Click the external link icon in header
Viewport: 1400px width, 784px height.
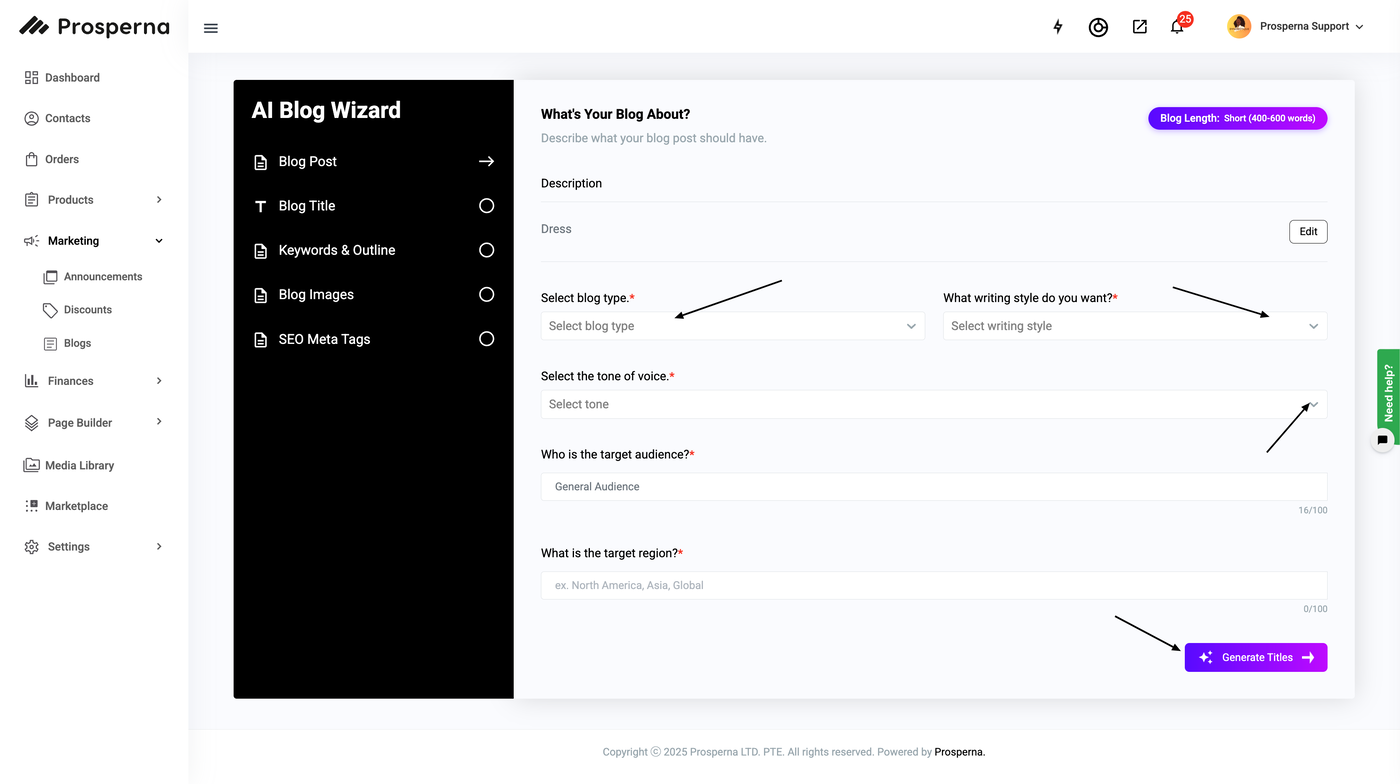pyautogui.click(x=1140, y=27)
